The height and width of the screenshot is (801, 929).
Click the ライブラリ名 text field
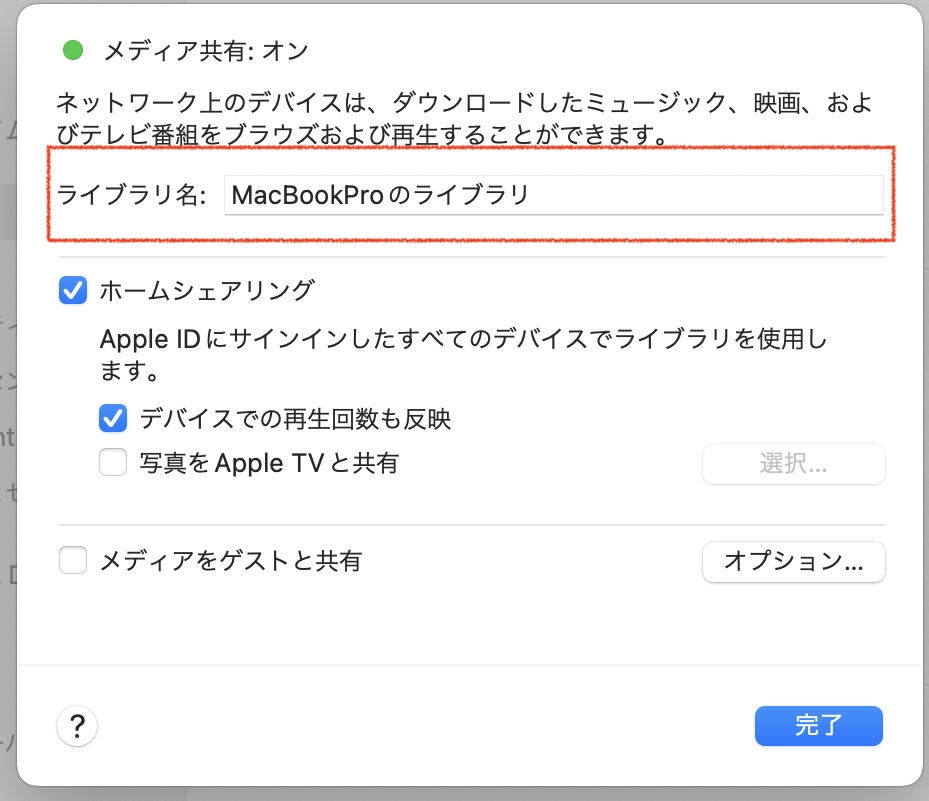[553, 195]
